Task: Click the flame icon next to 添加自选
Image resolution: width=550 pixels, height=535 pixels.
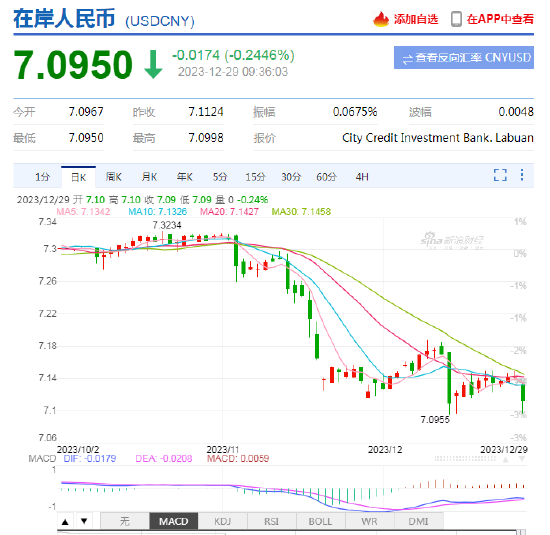Action: pyautogui.click(x=381, y=19)
